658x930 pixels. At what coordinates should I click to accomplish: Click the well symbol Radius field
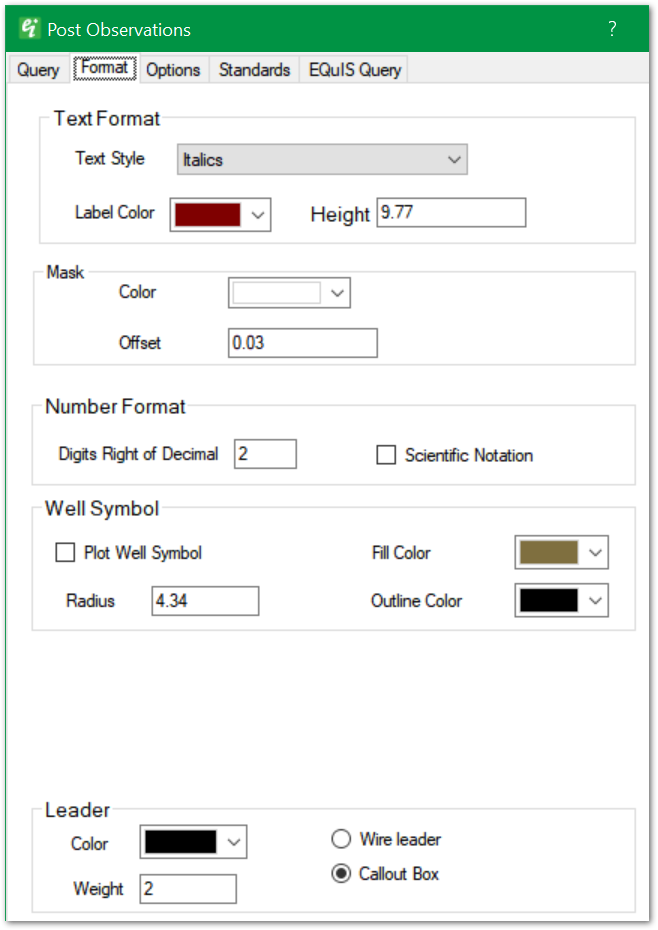[205, 601]
